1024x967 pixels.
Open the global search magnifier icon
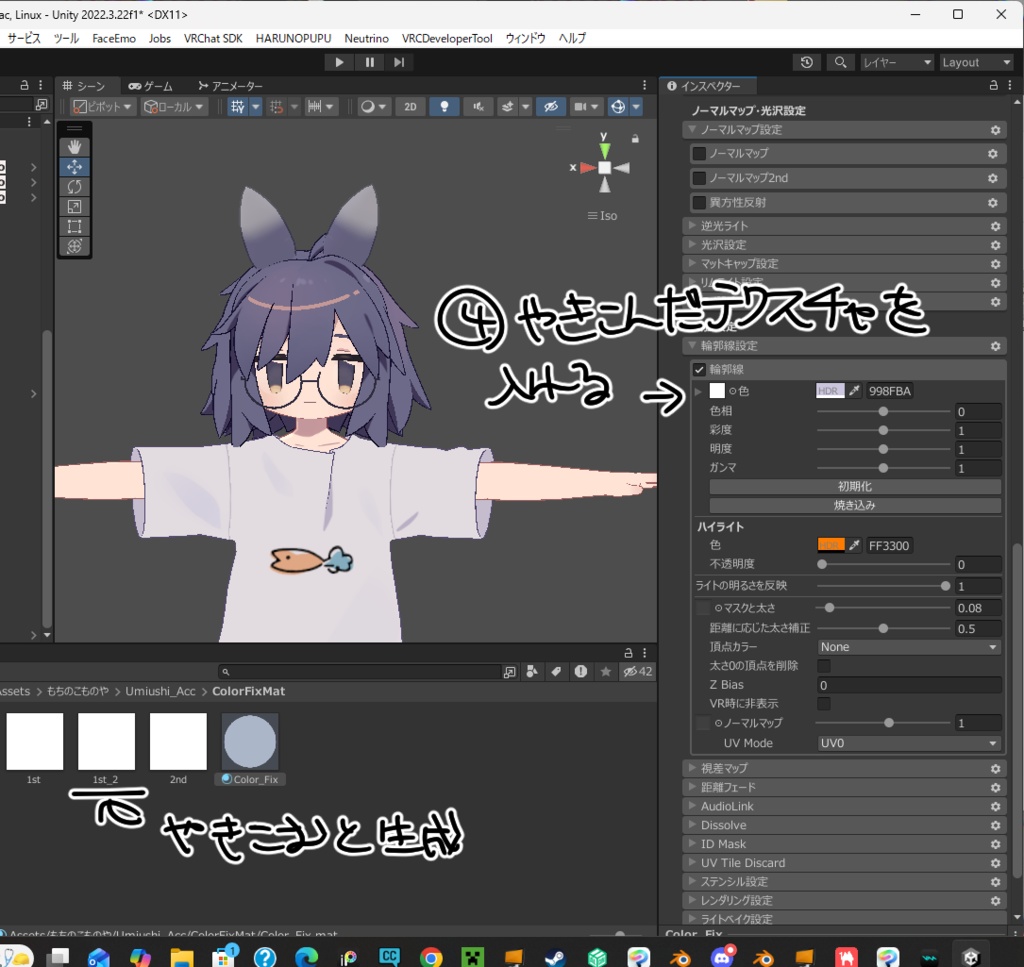(840, 62)
